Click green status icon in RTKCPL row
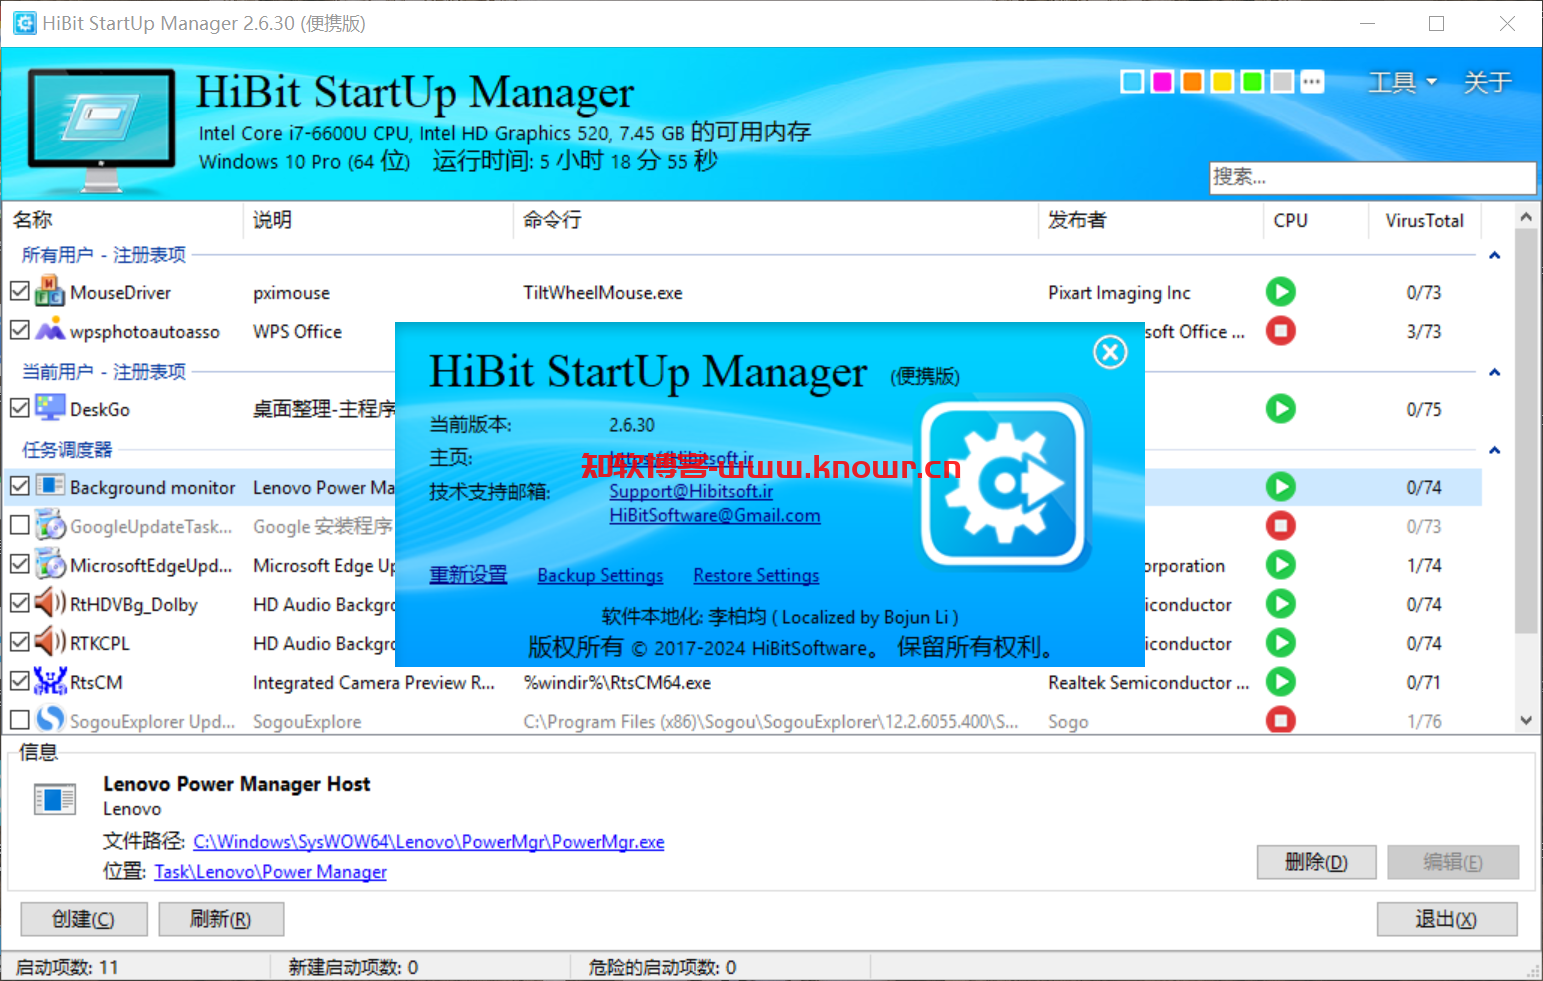The image size is (1543, 981). [1280, 642]
